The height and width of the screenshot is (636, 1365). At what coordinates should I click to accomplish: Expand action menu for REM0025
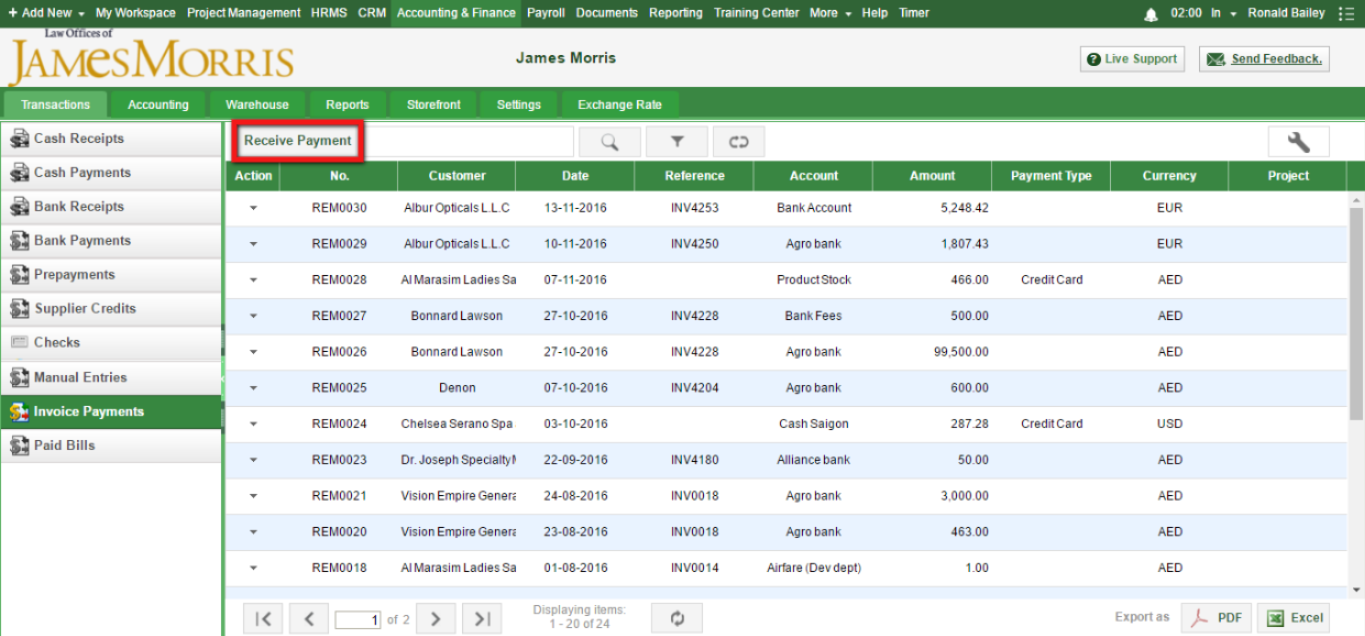point(253,388)
